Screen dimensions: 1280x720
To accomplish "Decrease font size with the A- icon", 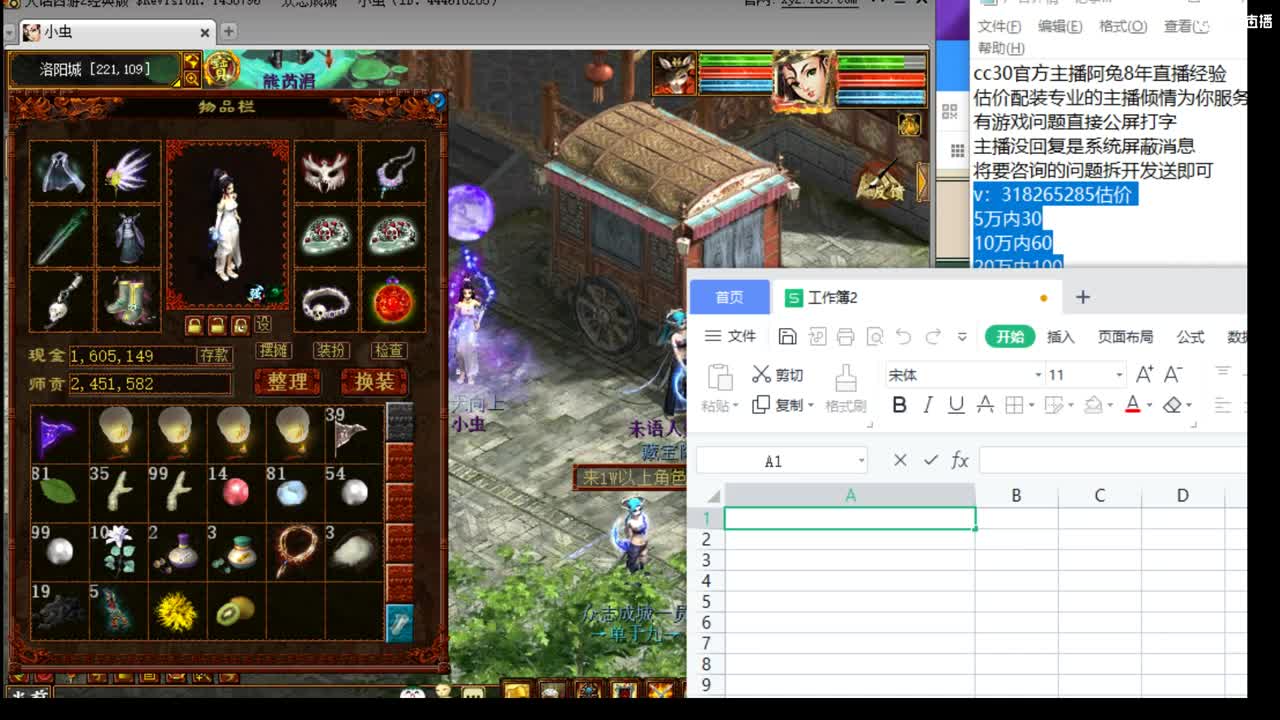I will click(x=1173, y=374).
